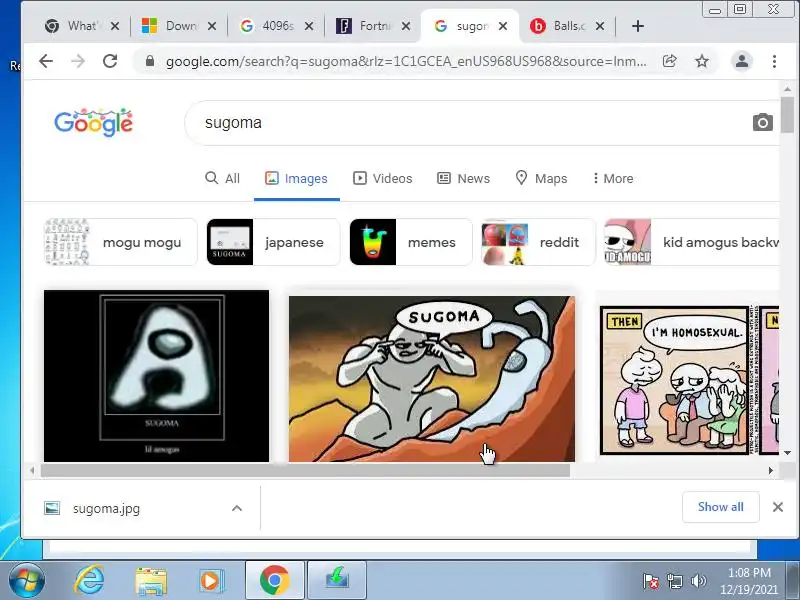Open Windows Media Player from taskbar
This screenshot has height=600, width=800.
(x=211, y=581)
